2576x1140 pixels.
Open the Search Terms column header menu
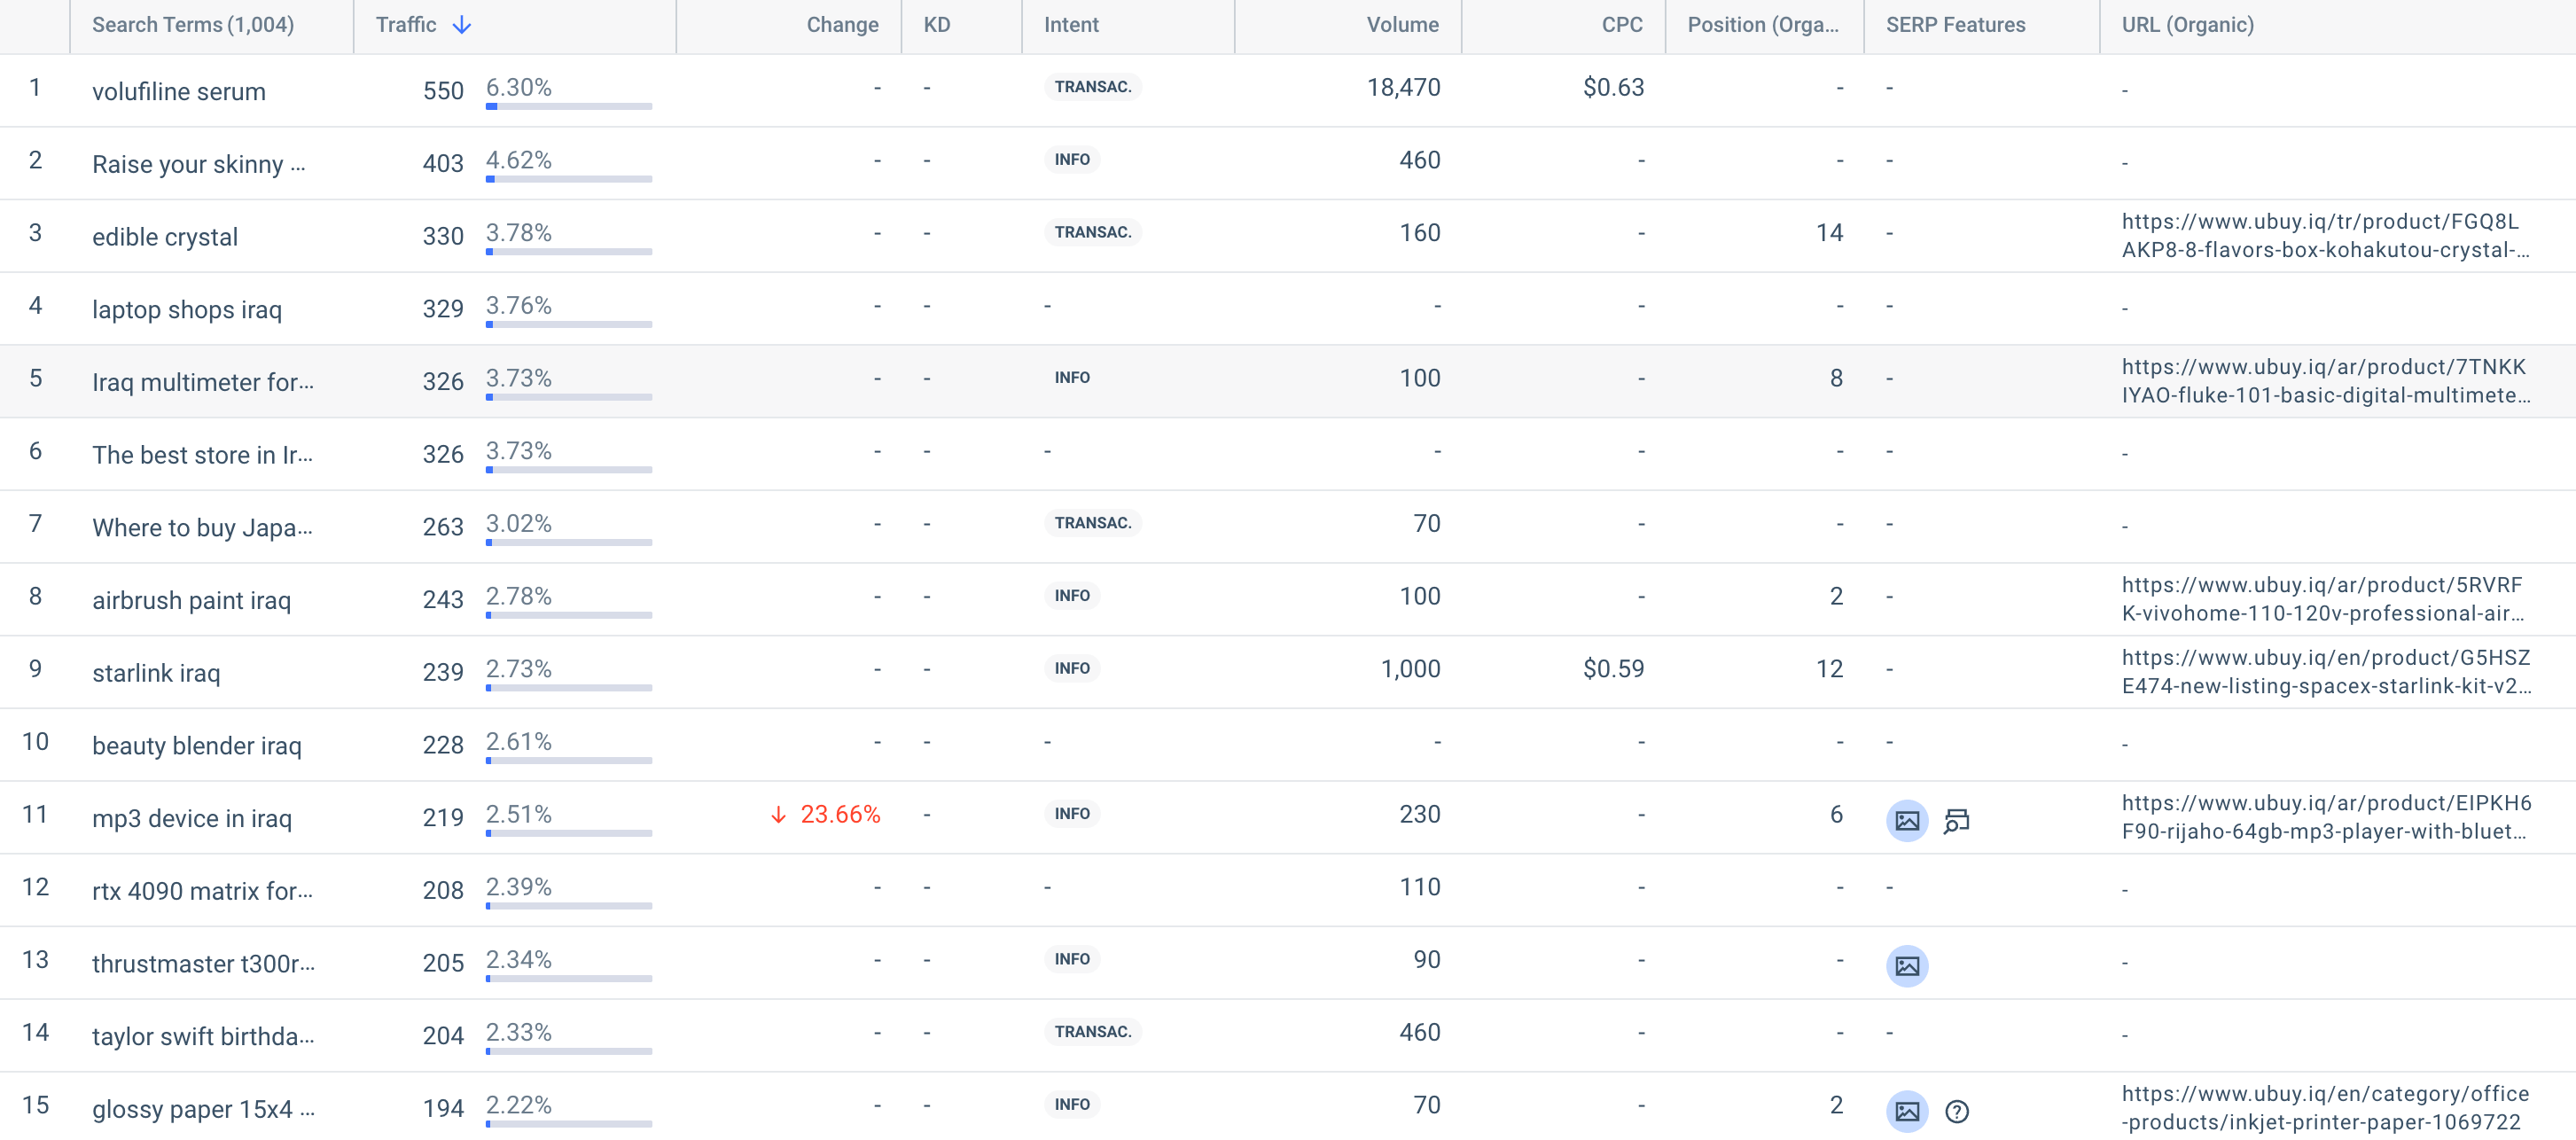[193, 25]
